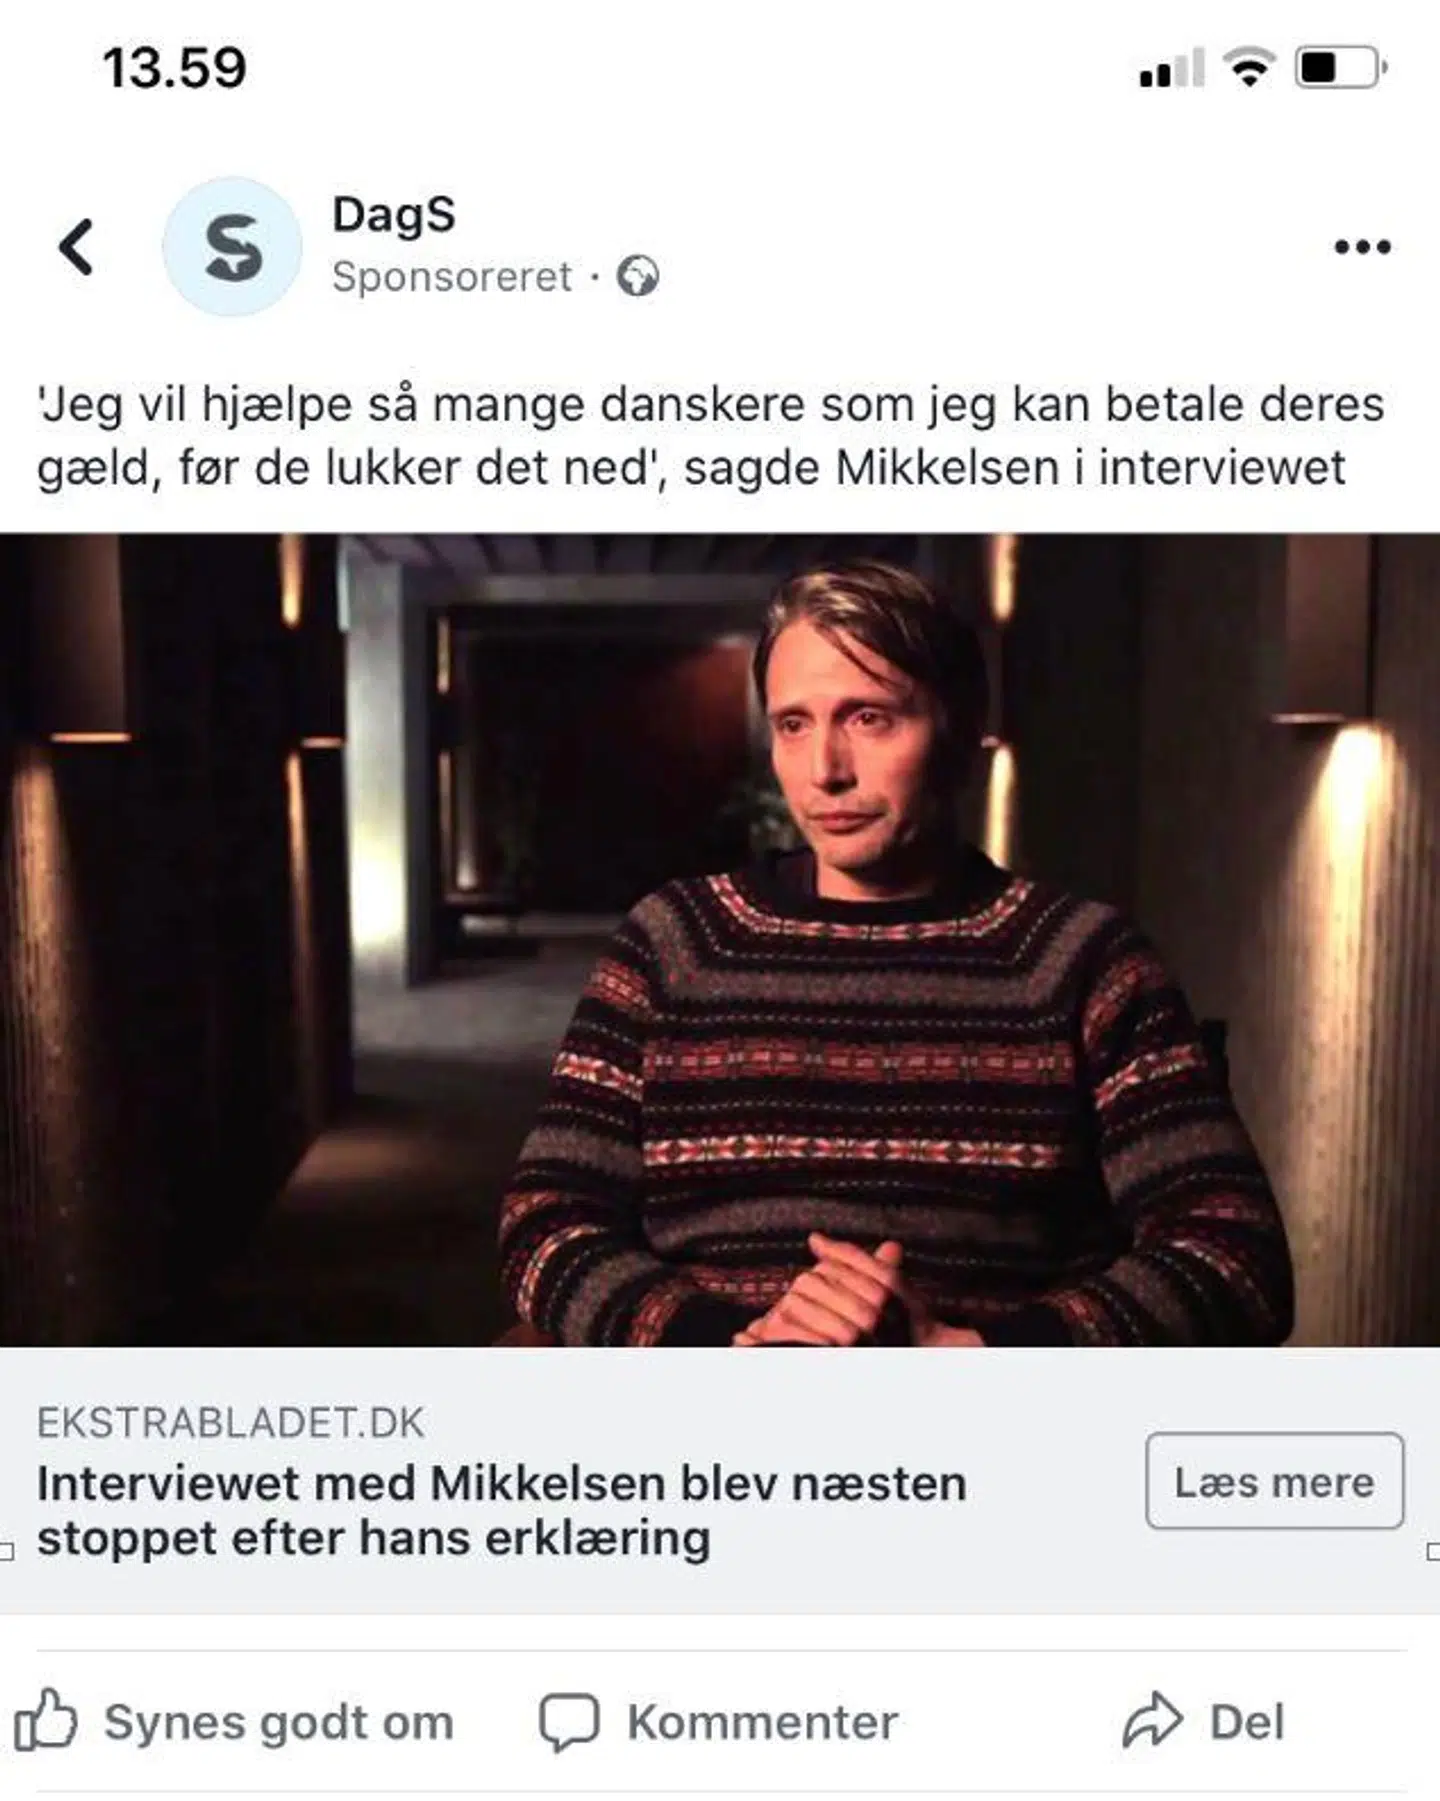Tap the 13.59 clock in status bar

(x=174, y=68)
